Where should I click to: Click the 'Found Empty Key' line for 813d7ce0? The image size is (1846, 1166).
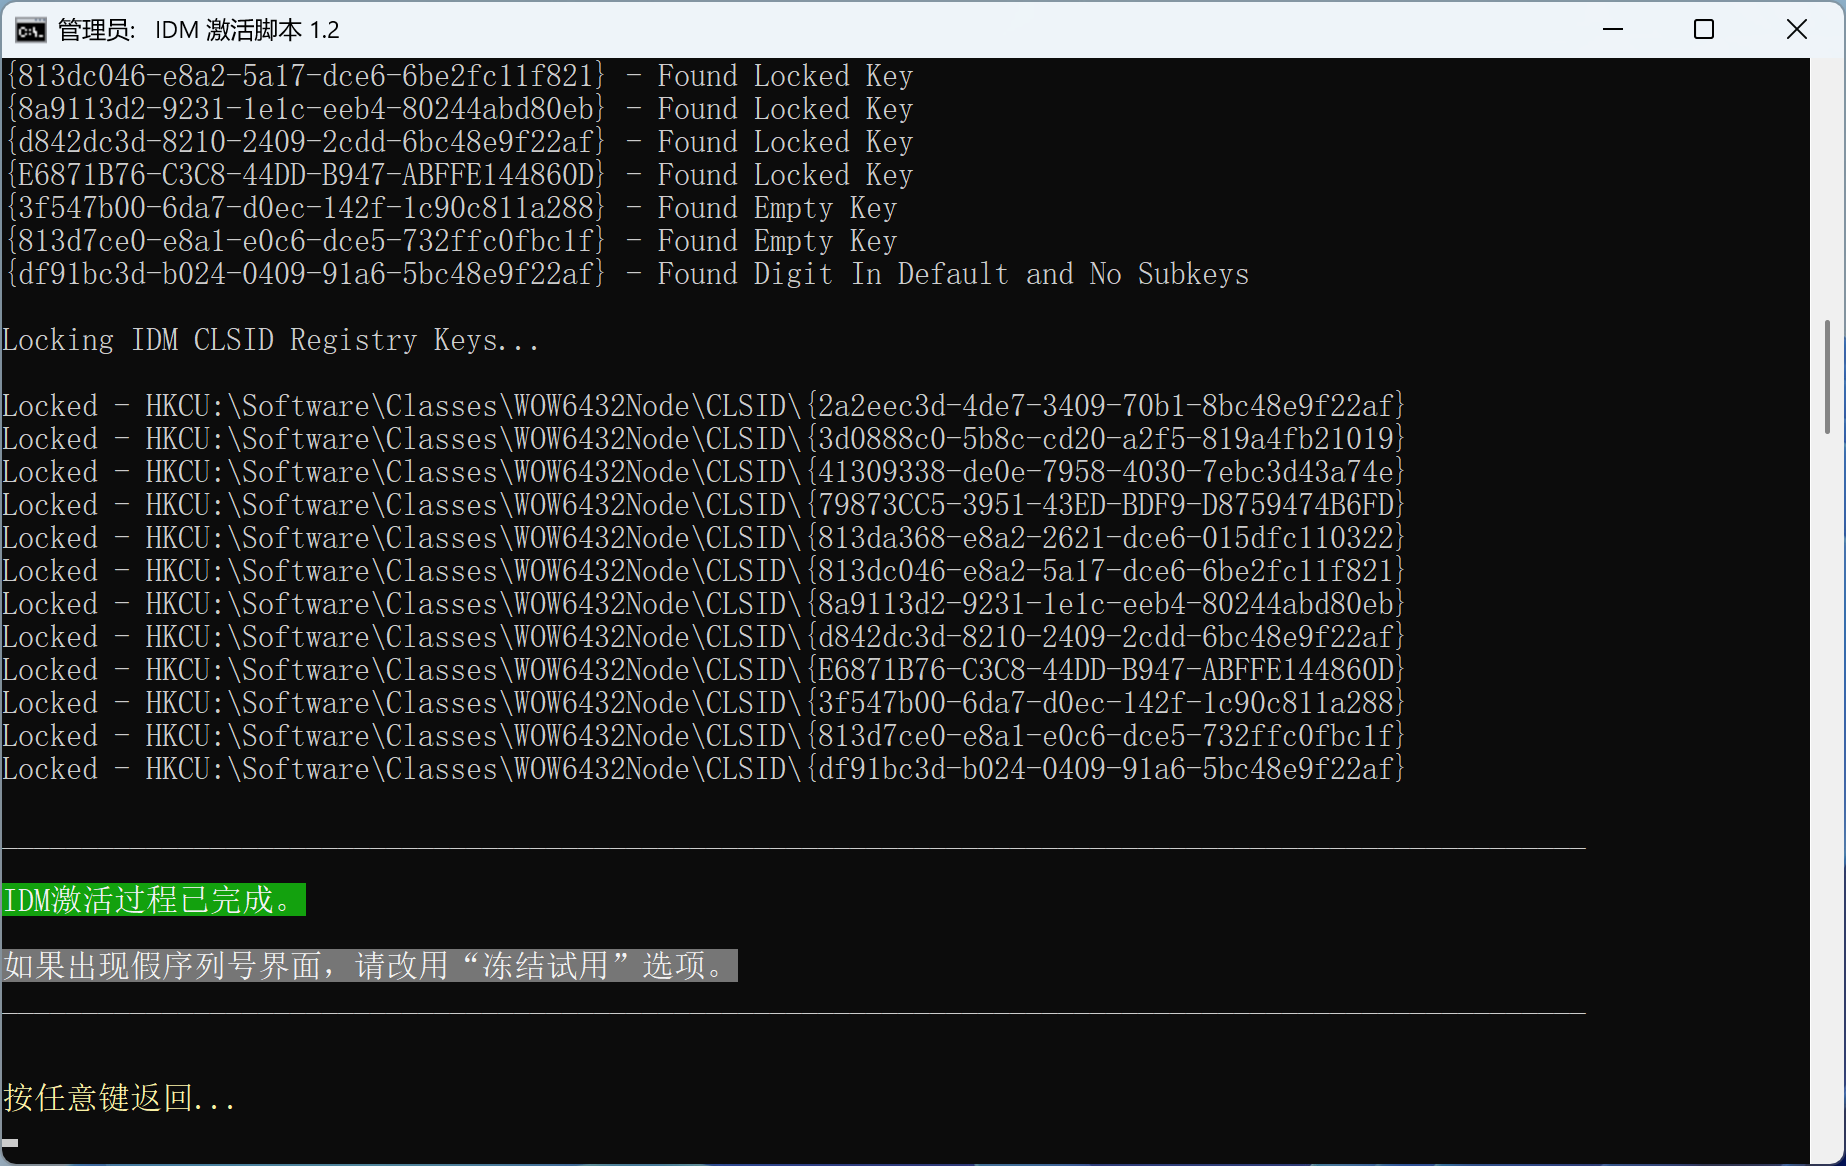point(452,241)
